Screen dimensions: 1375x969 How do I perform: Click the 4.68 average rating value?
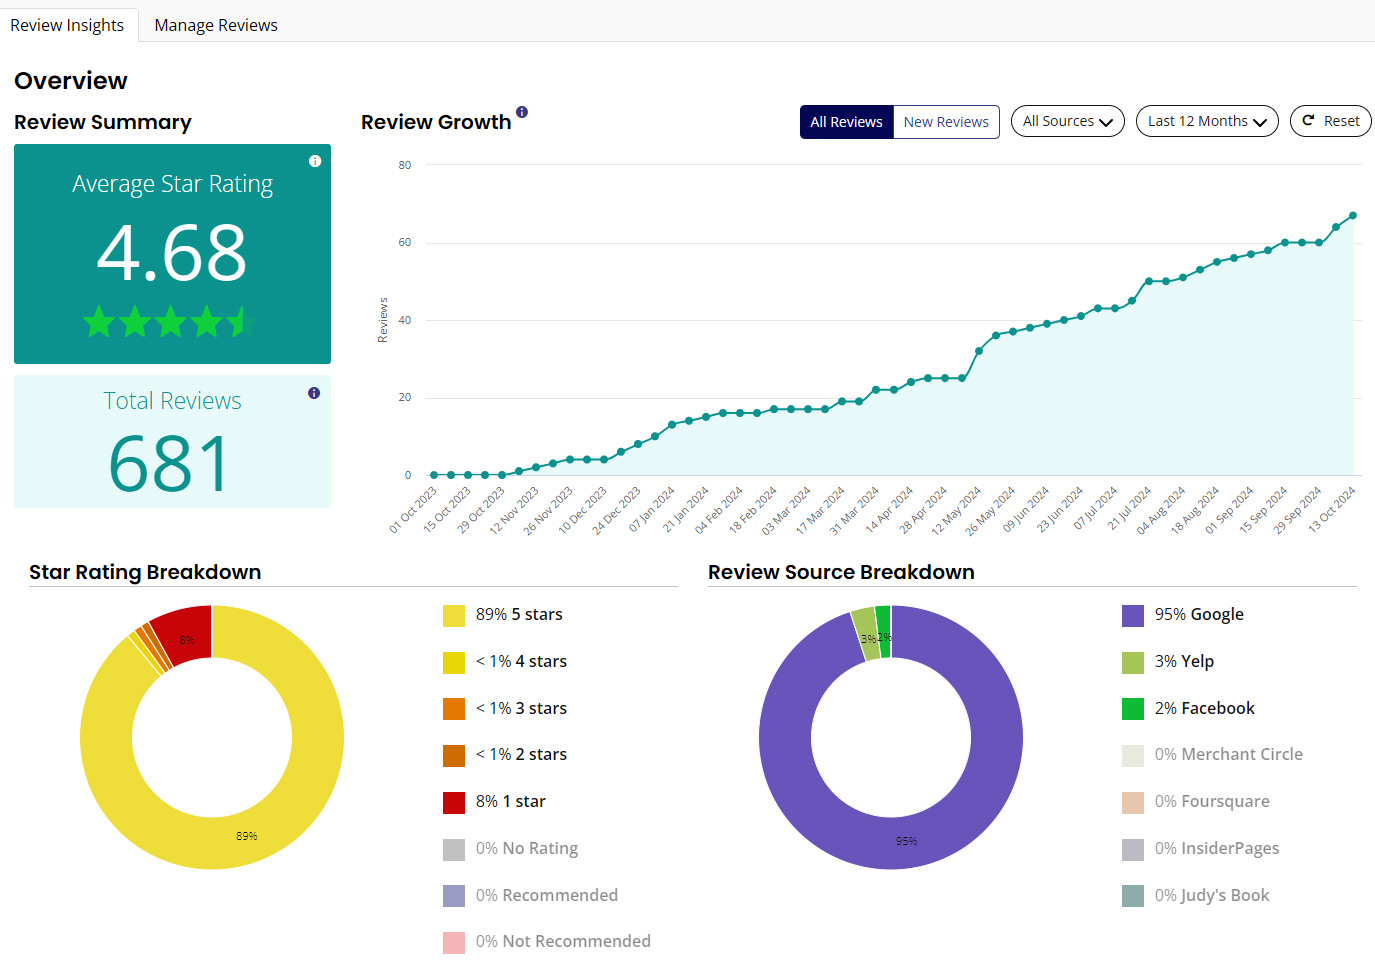(x=172, y=253)
